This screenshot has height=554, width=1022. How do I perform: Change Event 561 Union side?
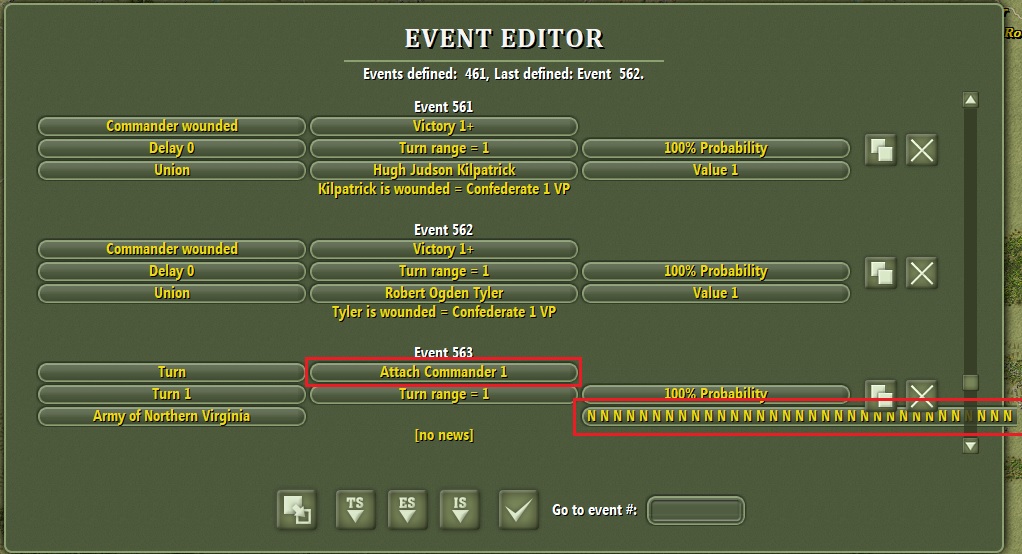(x=171, y=170)
